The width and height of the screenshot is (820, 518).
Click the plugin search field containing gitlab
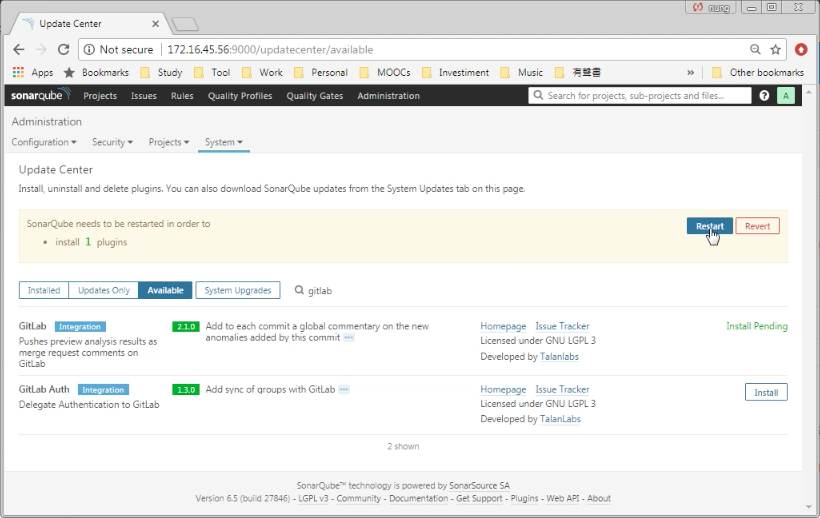pos(320,291)
